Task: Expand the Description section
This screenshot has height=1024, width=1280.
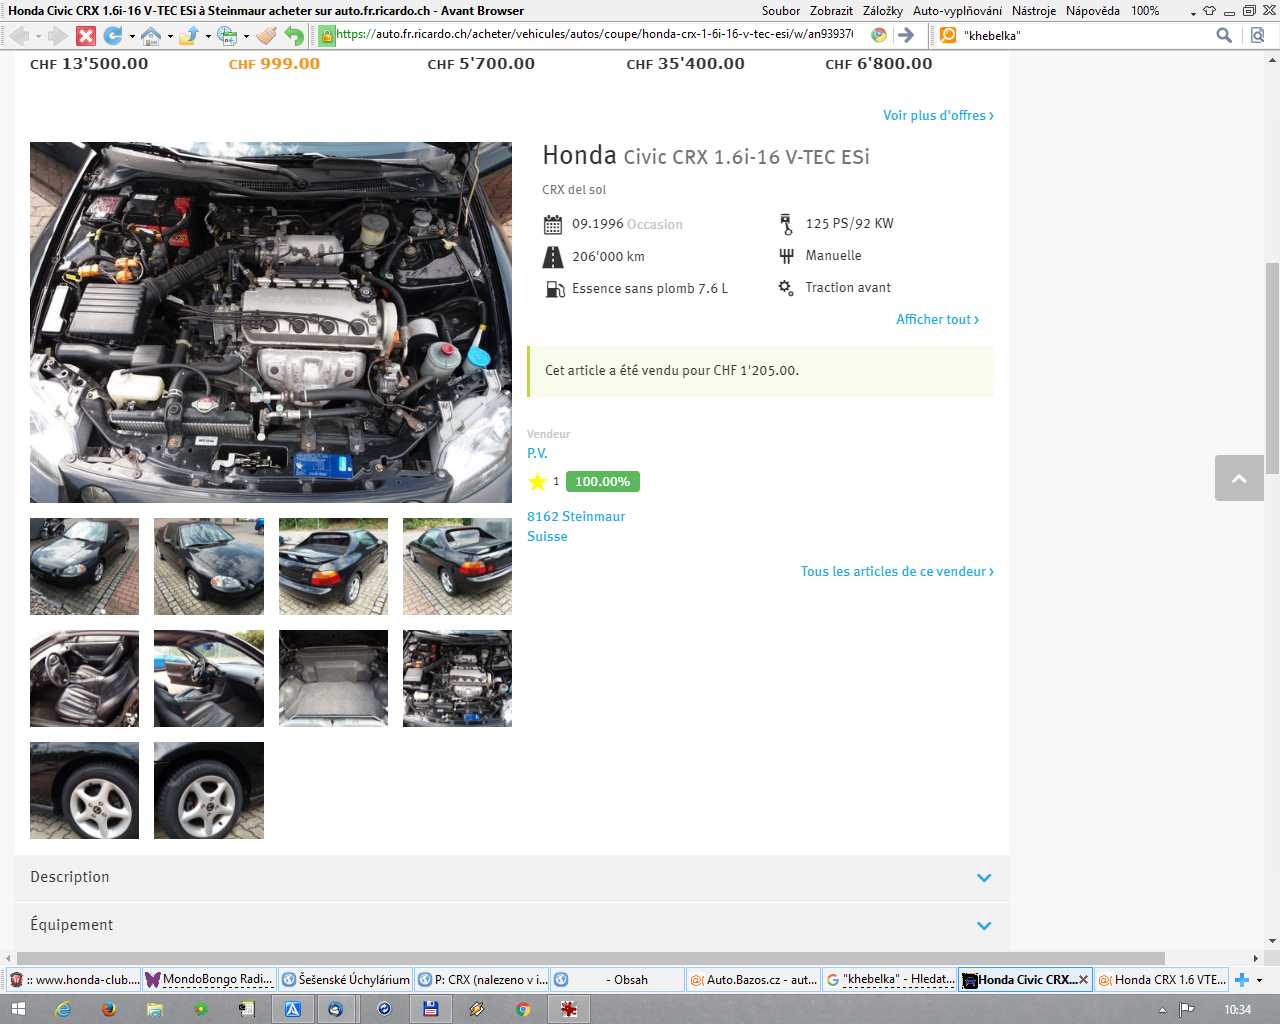Action: pos(983,877)
